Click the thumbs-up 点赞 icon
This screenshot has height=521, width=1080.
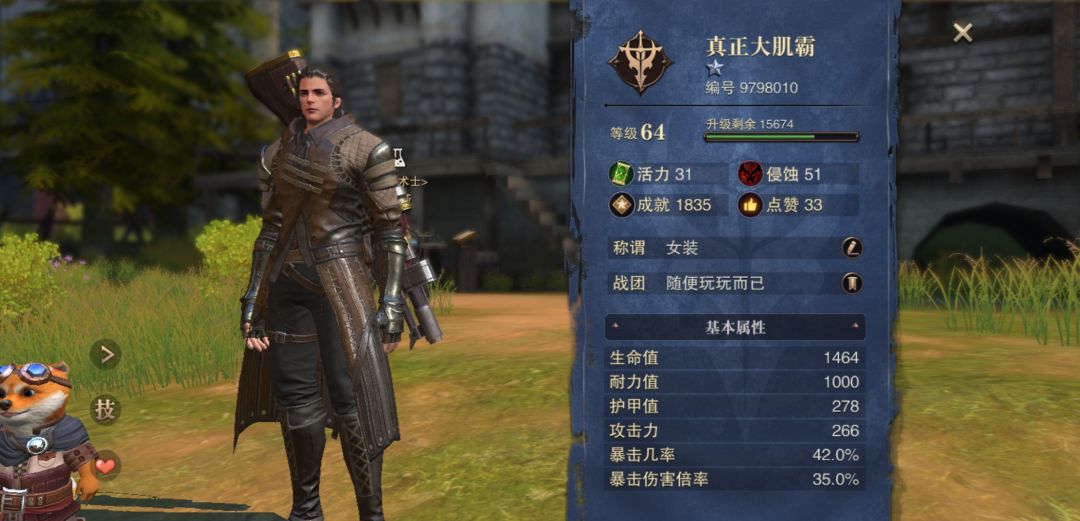pos(750,205)
